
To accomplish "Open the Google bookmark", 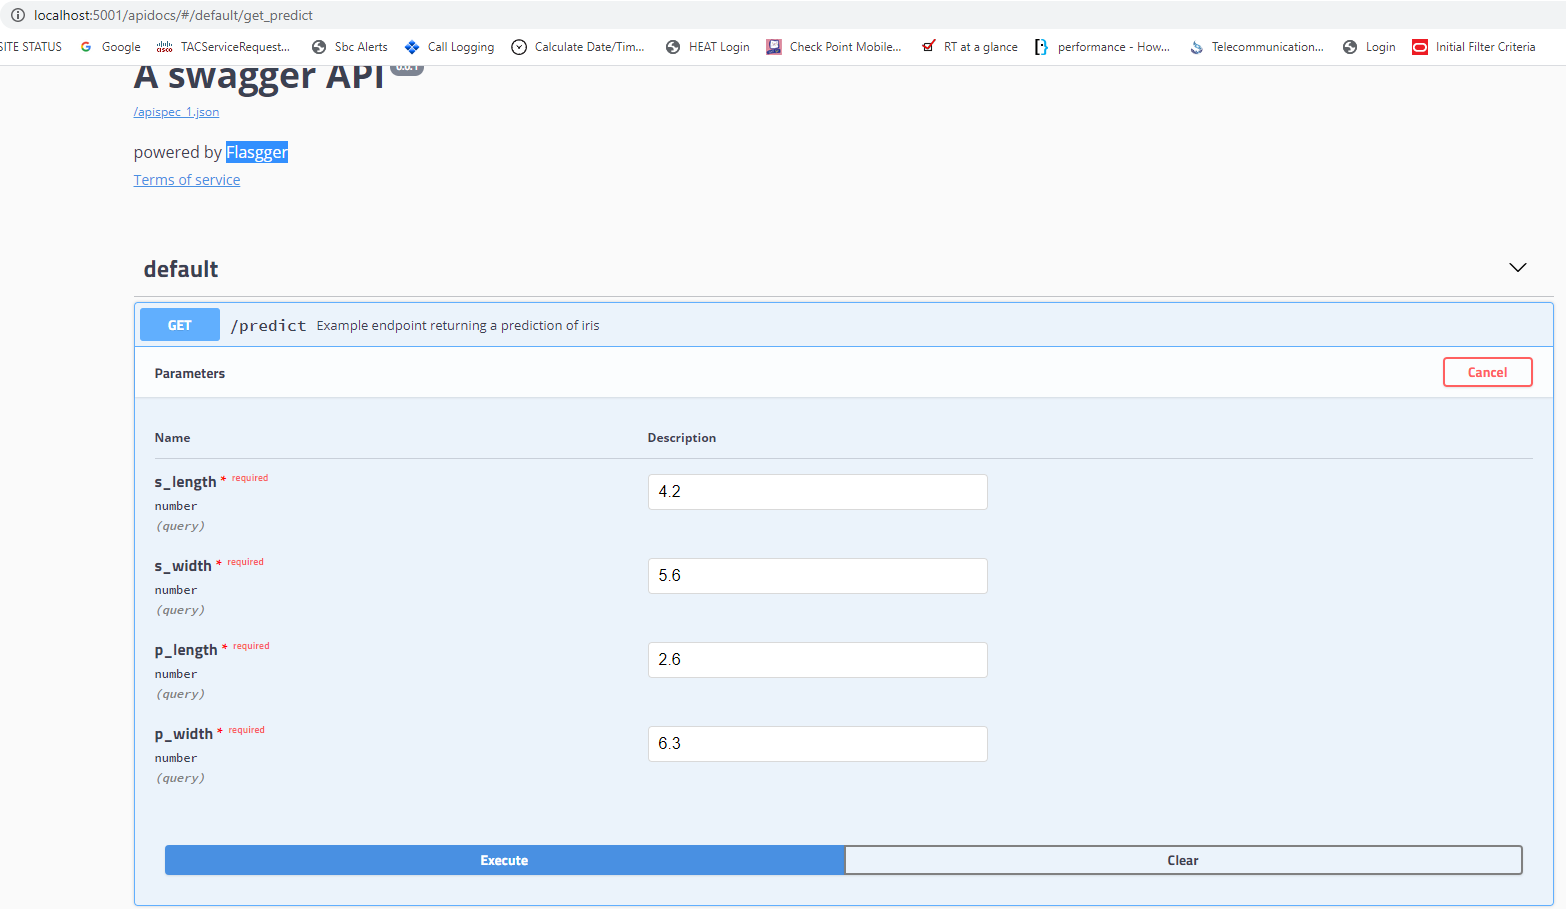I will (110, 47).
